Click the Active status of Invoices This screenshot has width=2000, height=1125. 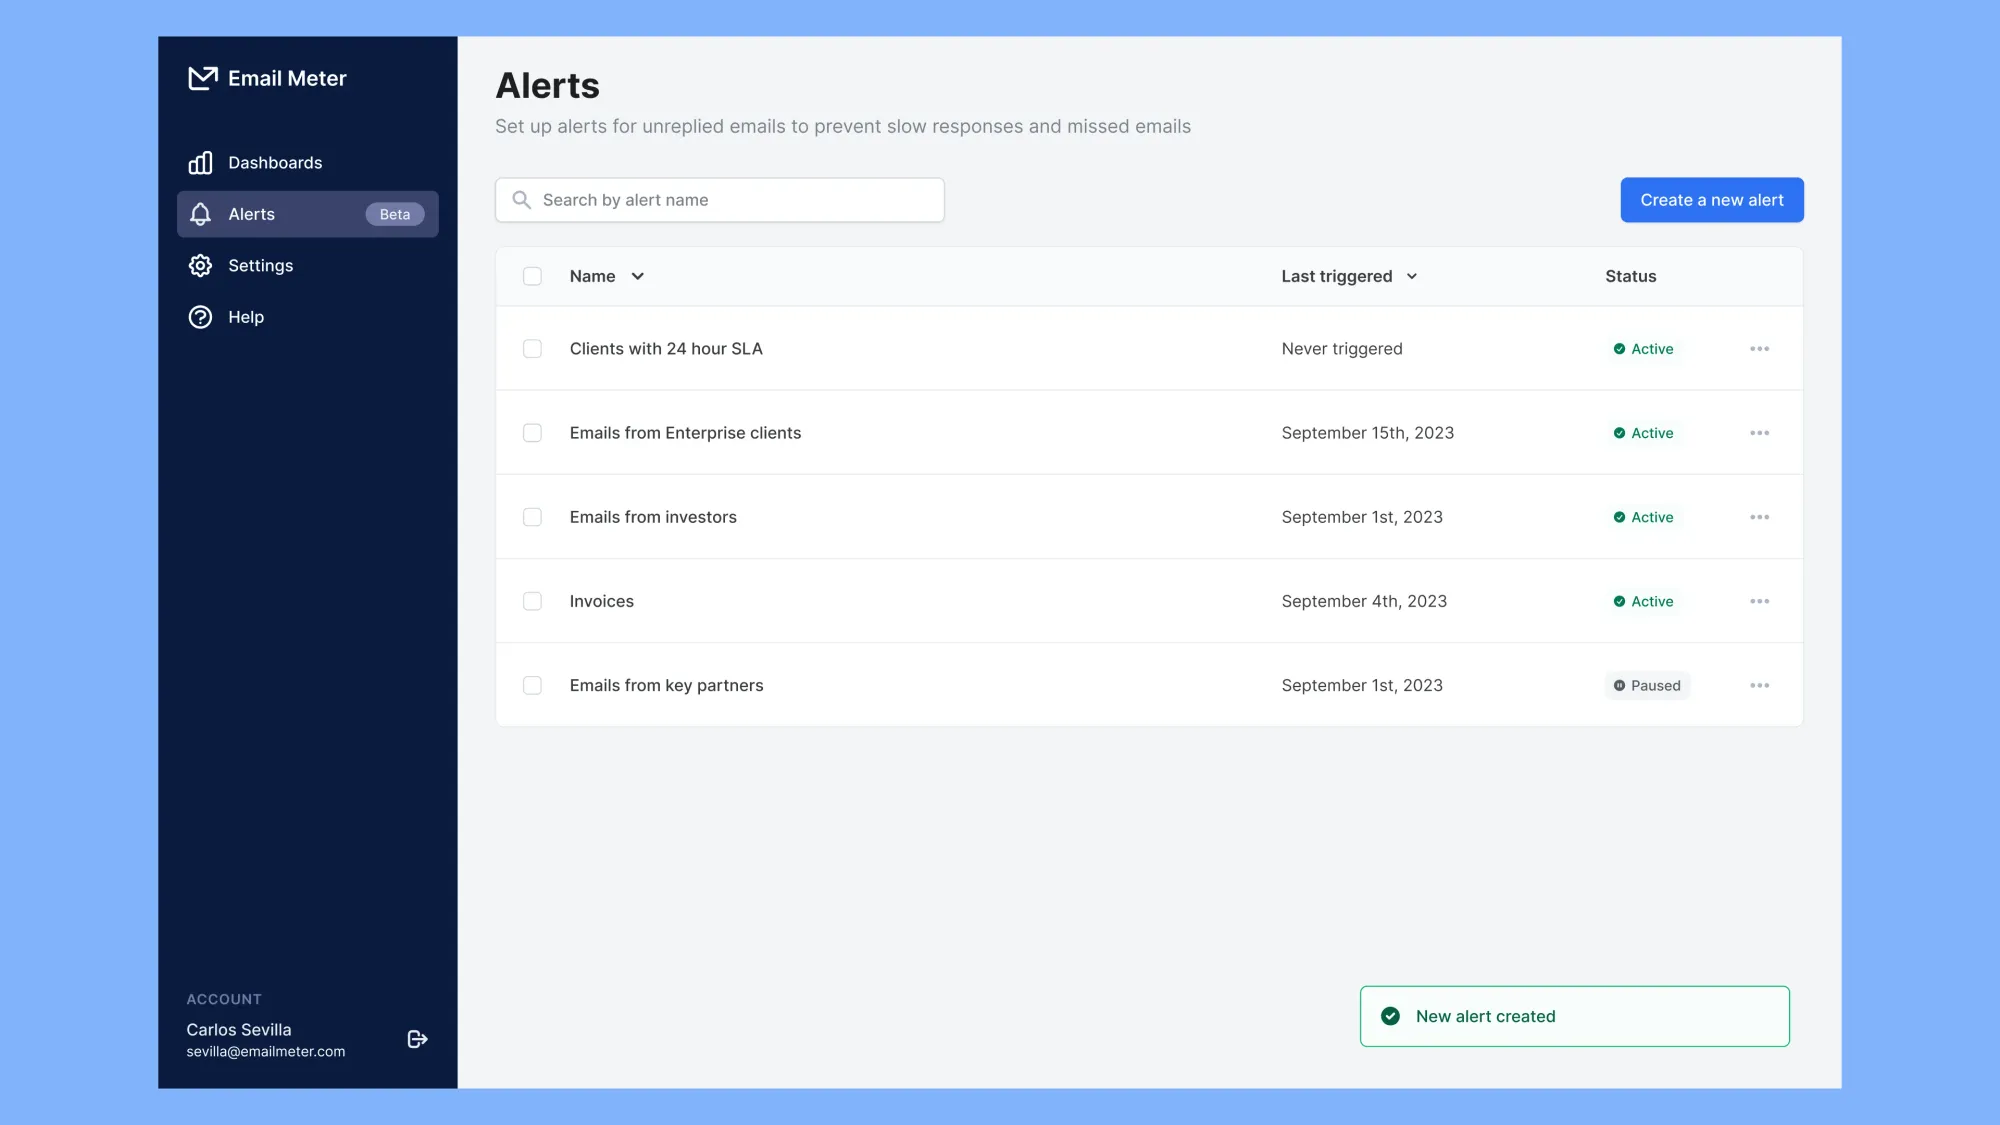click(x=1643, y=601)
